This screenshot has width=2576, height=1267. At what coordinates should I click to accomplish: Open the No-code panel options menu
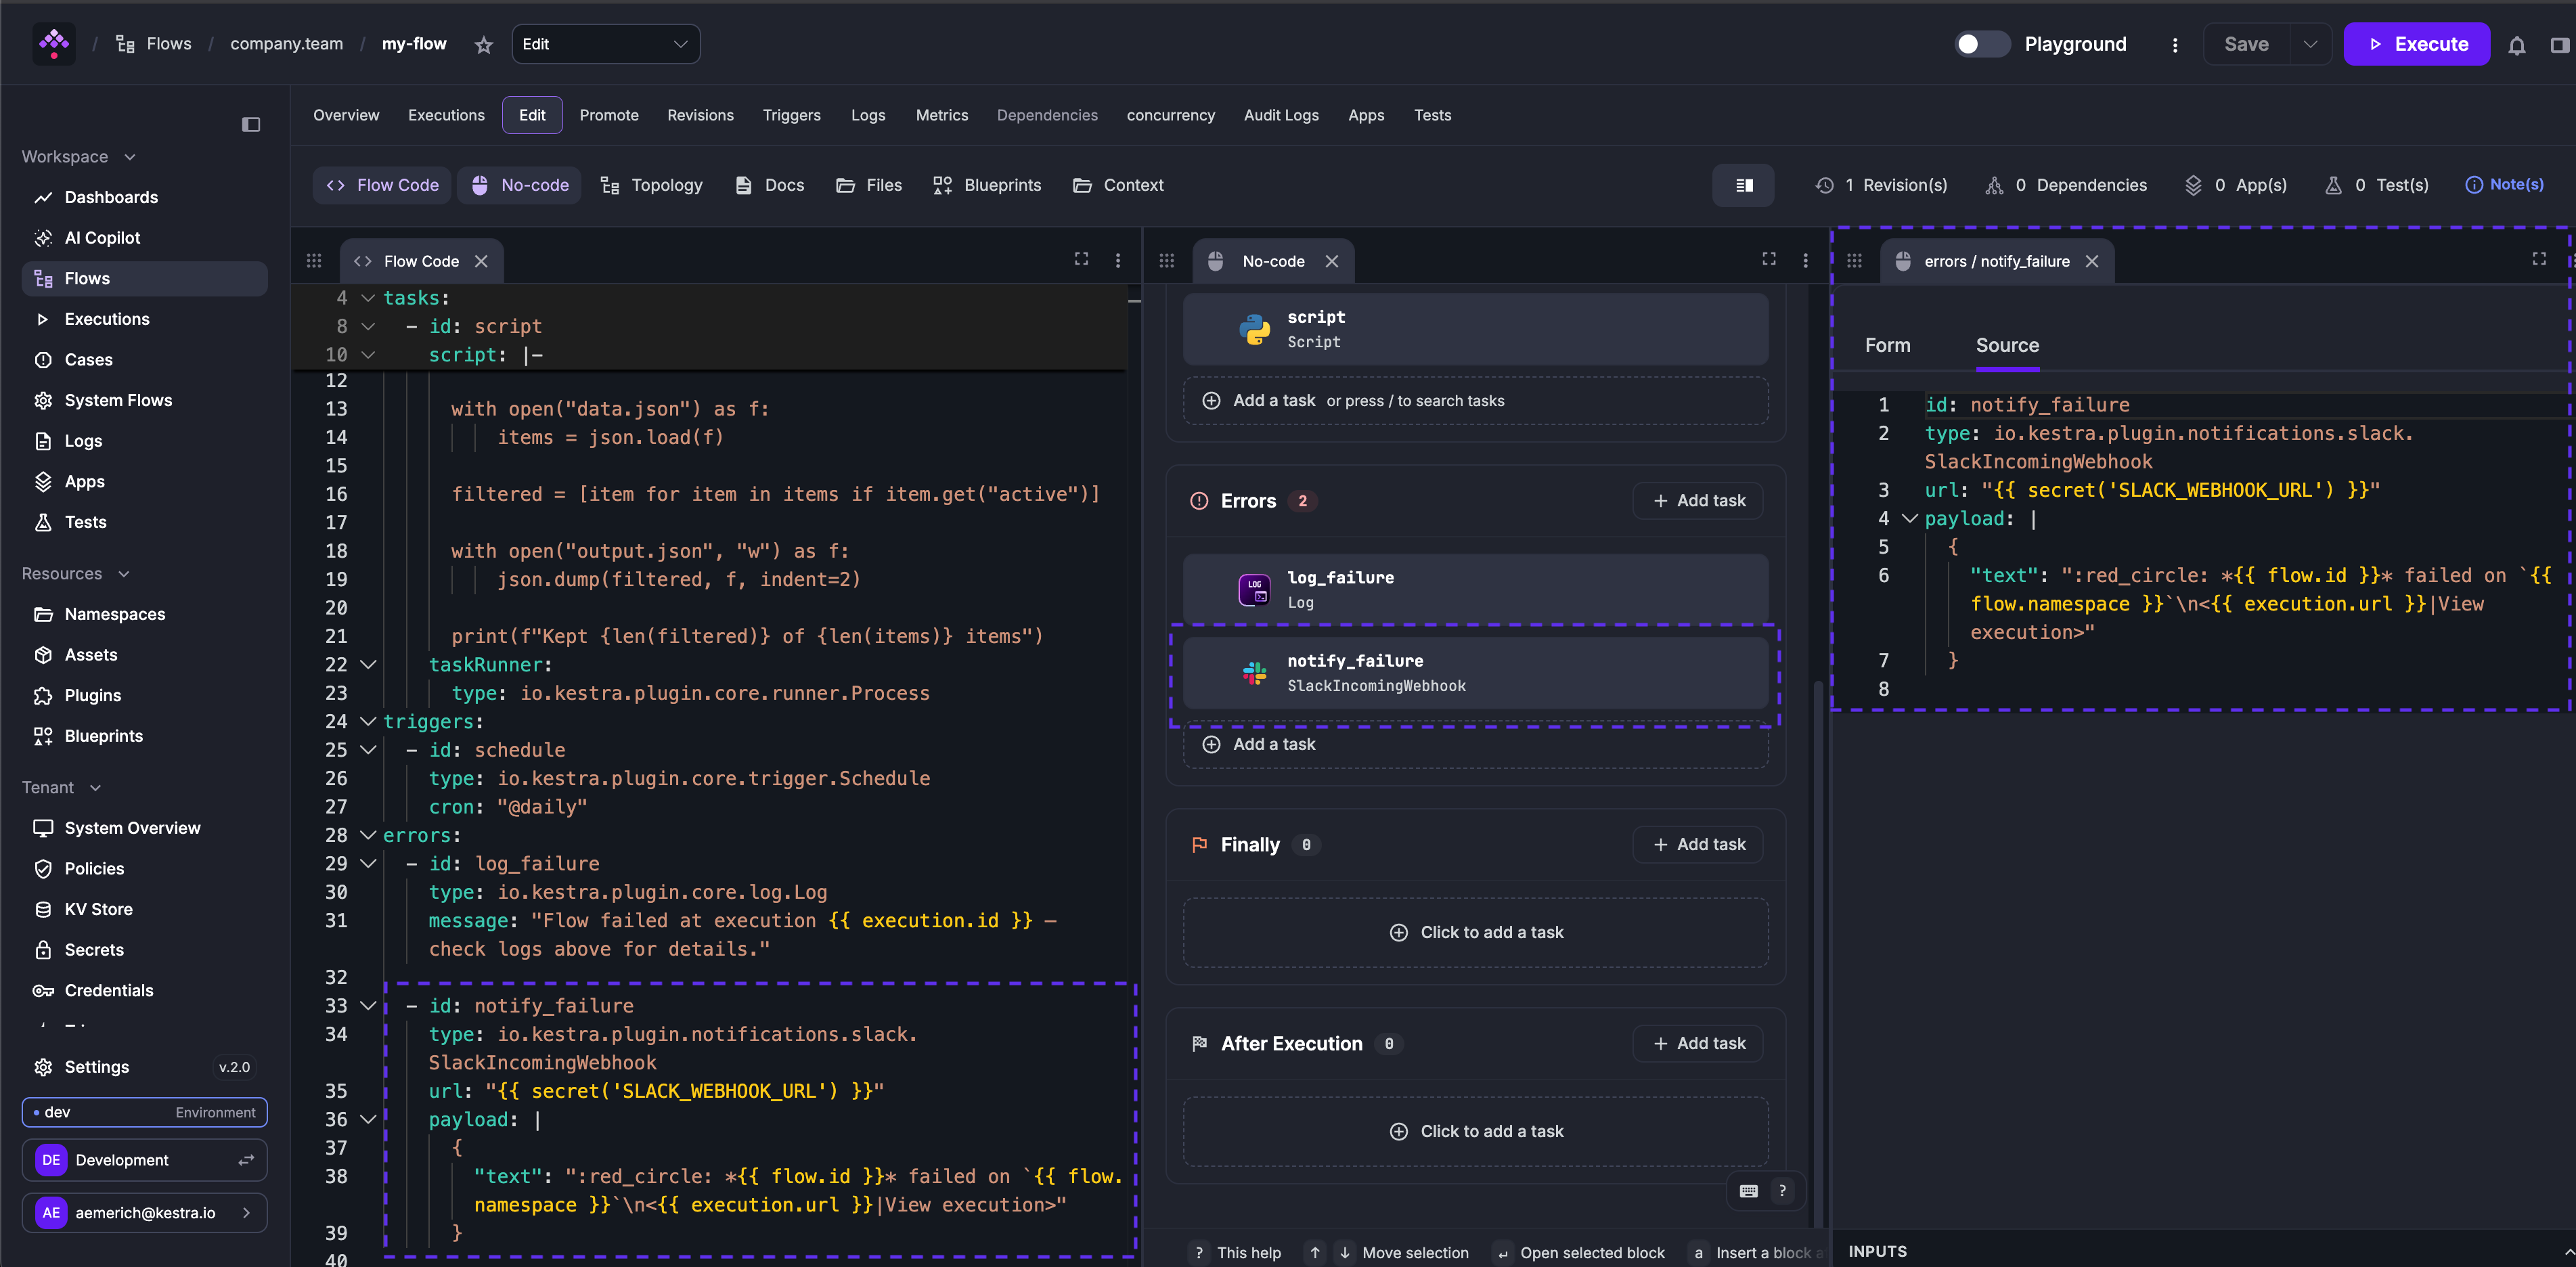[1805, 261]
